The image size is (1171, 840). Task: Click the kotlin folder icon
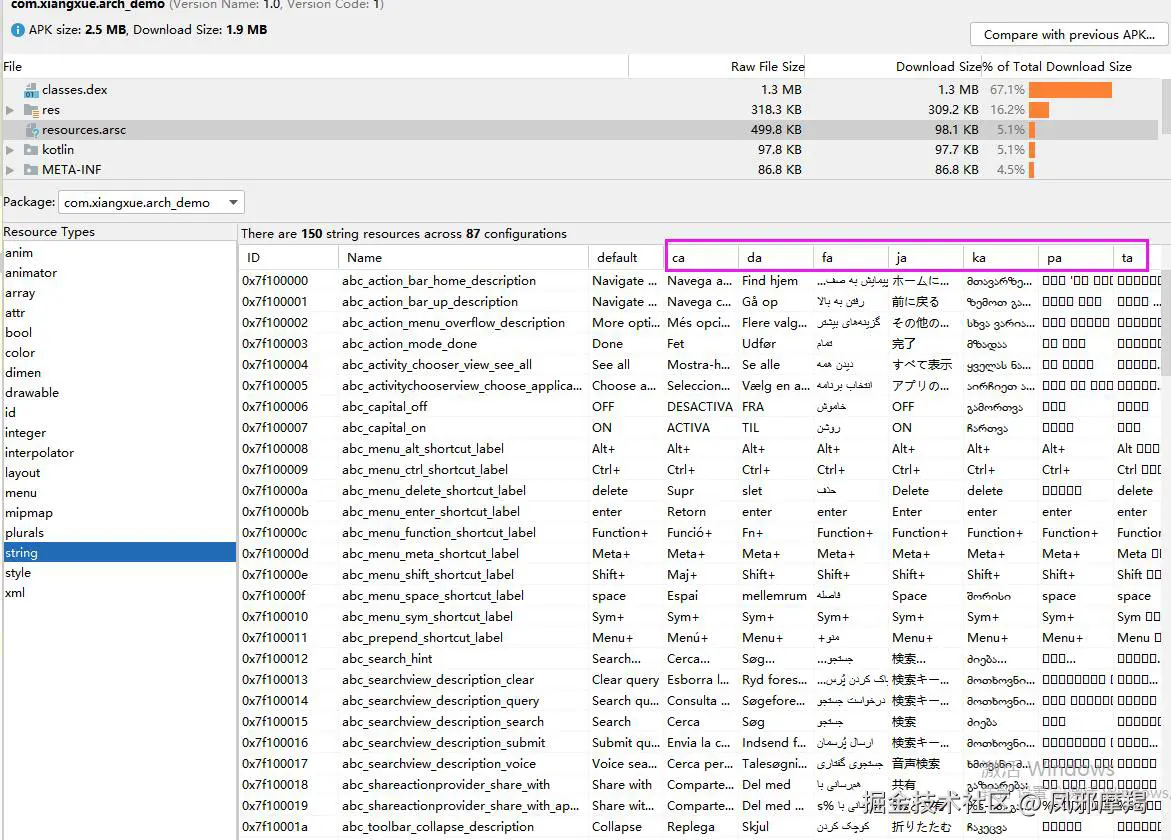pyautogui.click(x=31, y=150)
